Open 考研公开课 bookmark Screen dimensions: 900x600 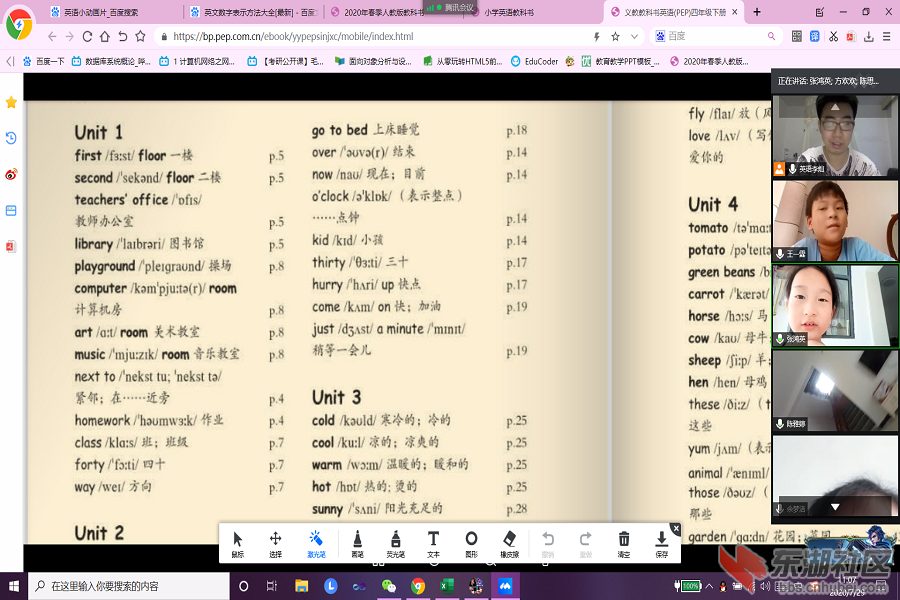point(285,61)
